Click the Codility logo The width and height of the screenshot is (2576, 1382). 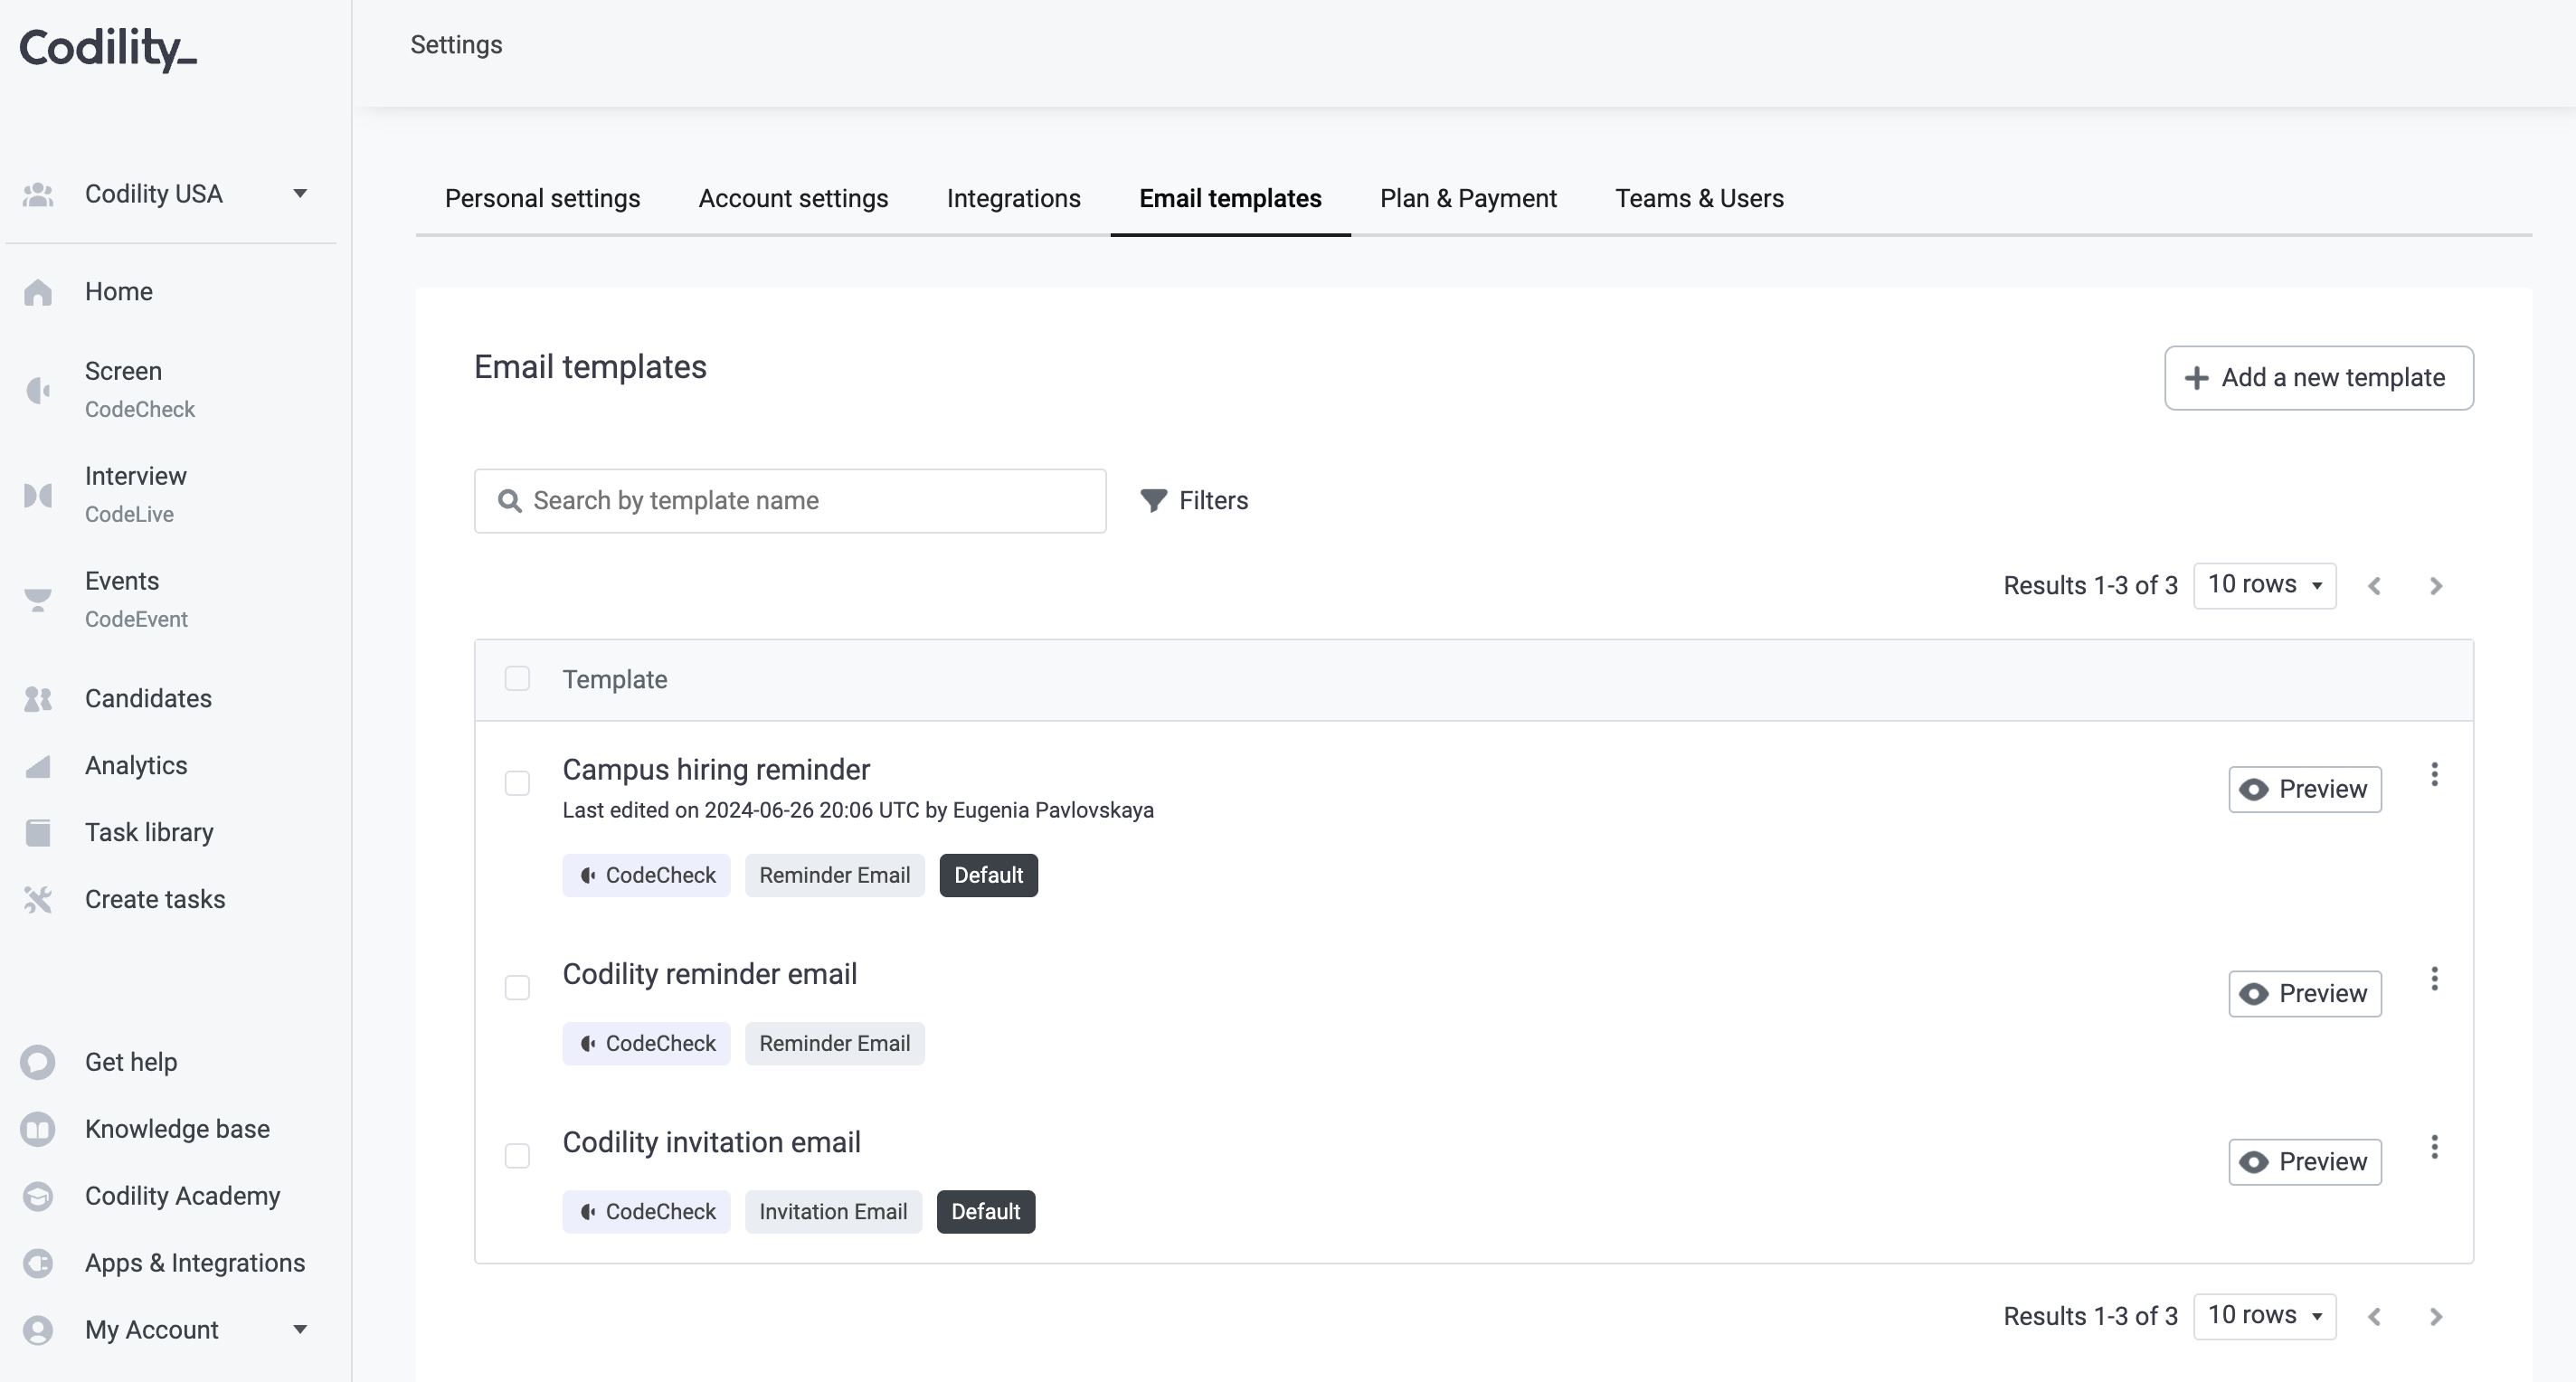108,49
